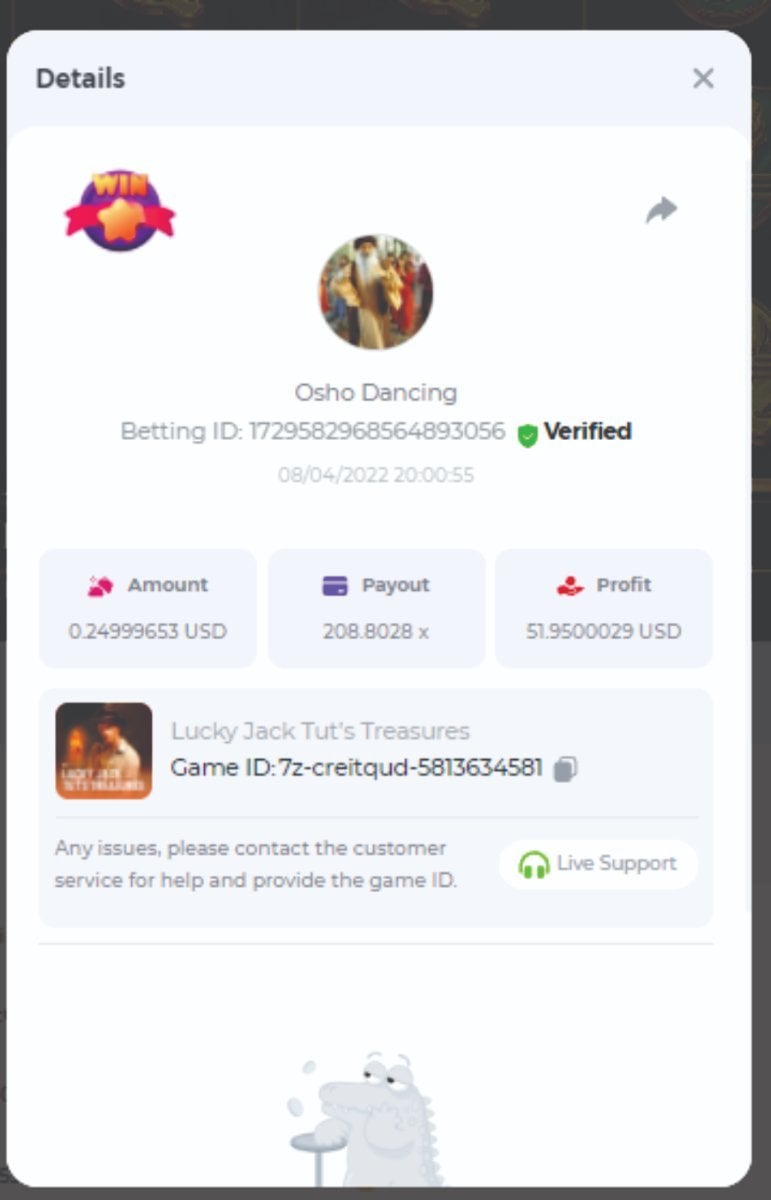Open Lucky Jack Tut's Treasures thumbnail
771x1200 pixels.
tap(104, 750)
